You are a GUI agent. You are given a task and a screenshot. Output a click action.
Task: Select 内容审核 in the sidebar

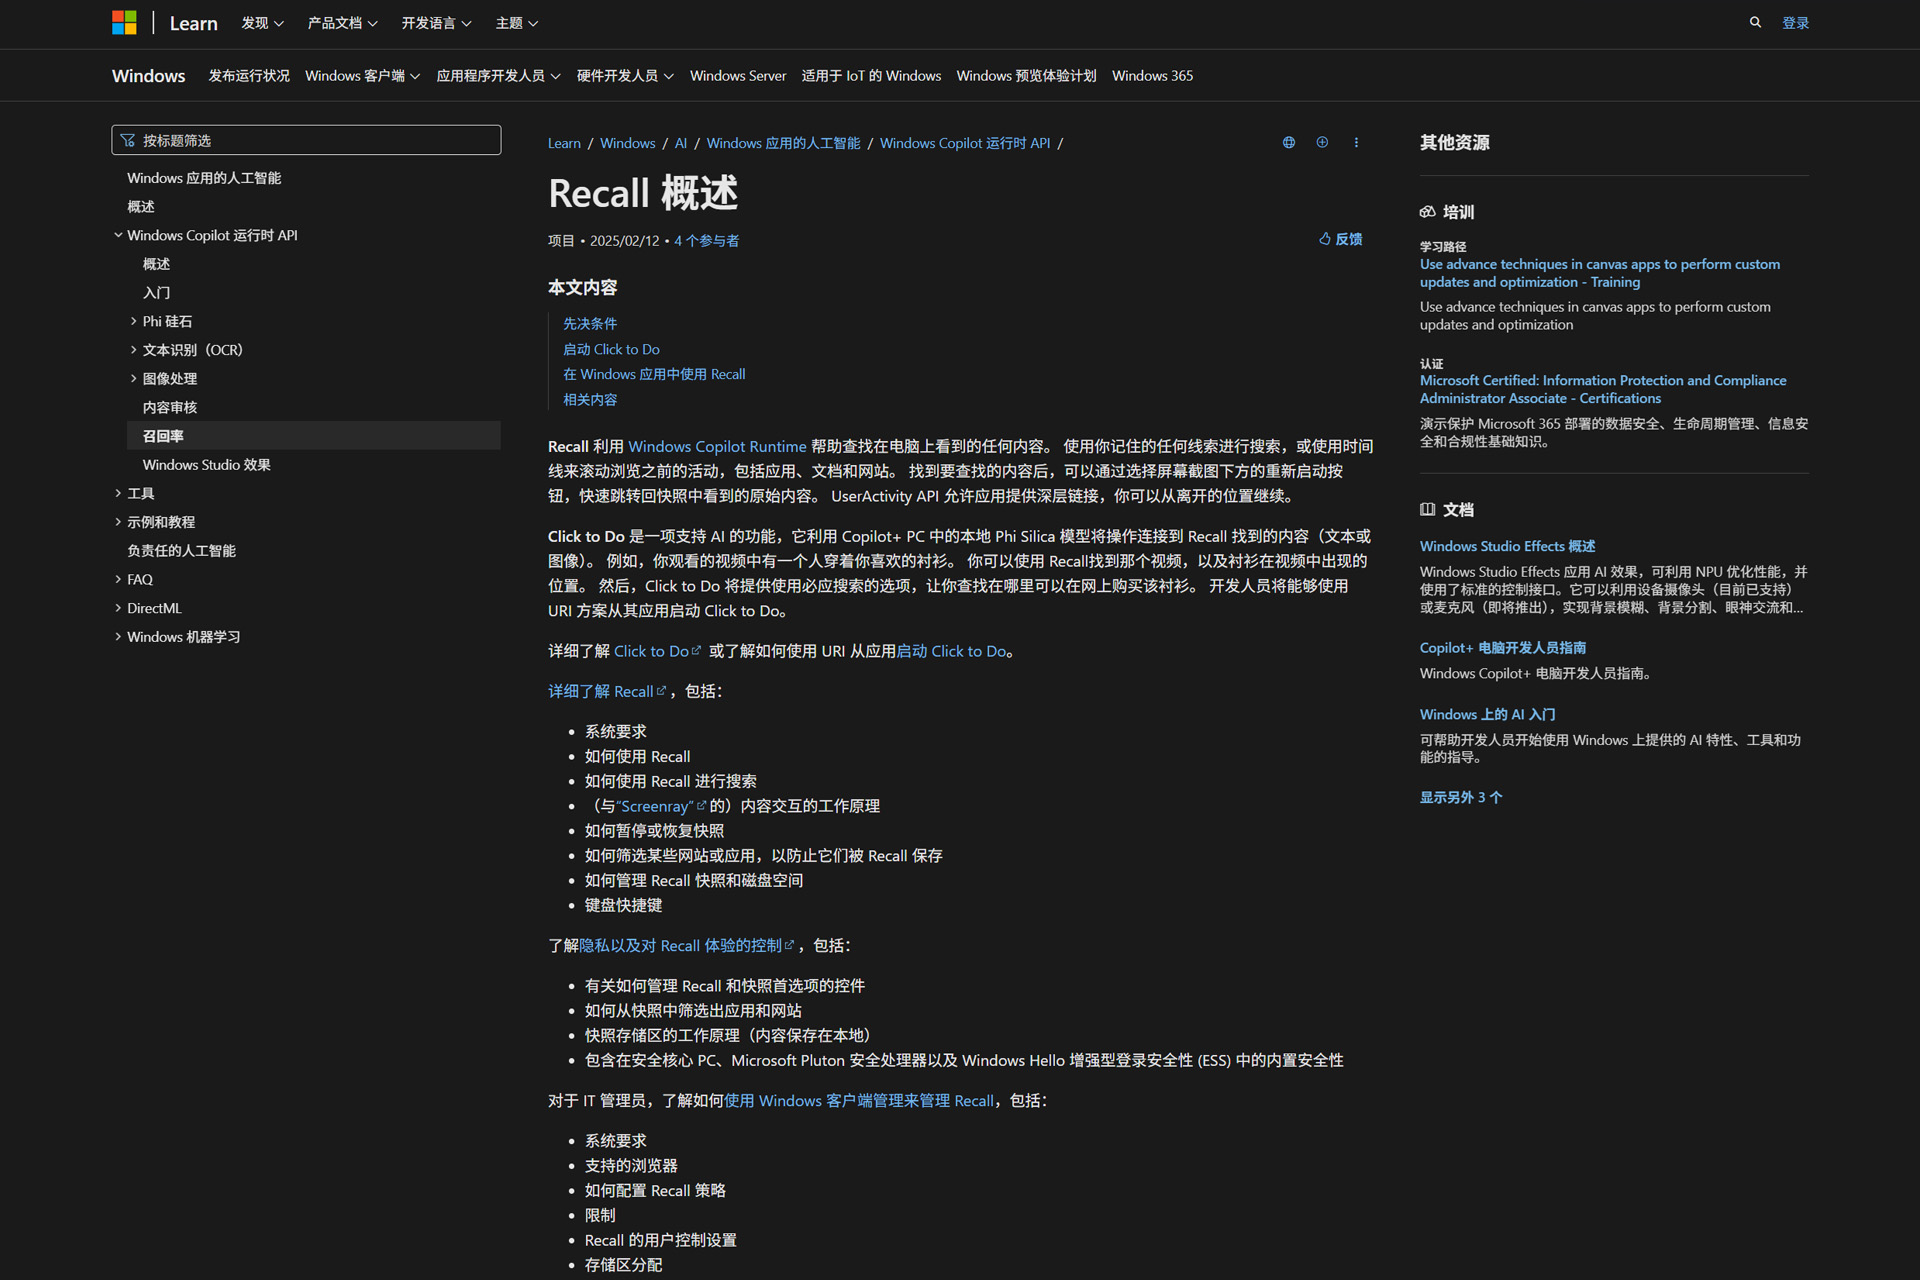(170, 408)
